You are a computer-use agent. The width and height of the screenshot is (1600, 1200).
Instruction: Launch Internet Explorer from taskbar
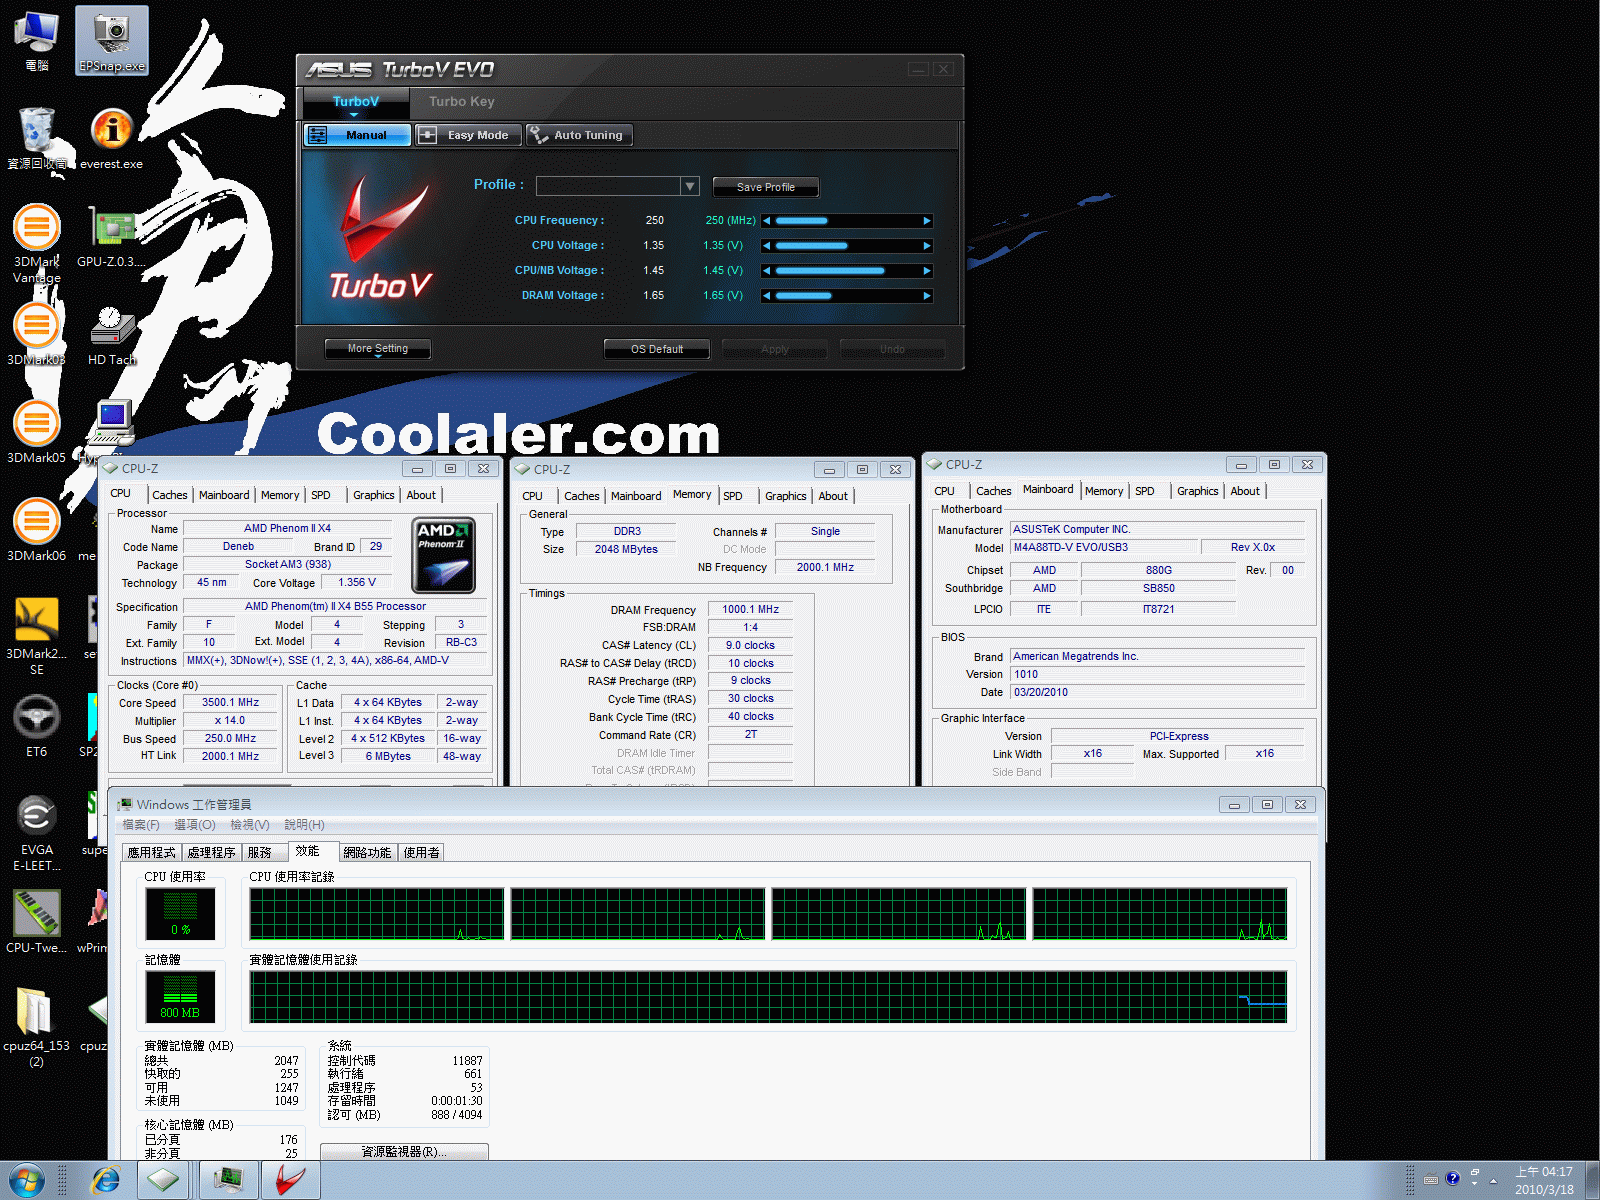point(104,1181)
